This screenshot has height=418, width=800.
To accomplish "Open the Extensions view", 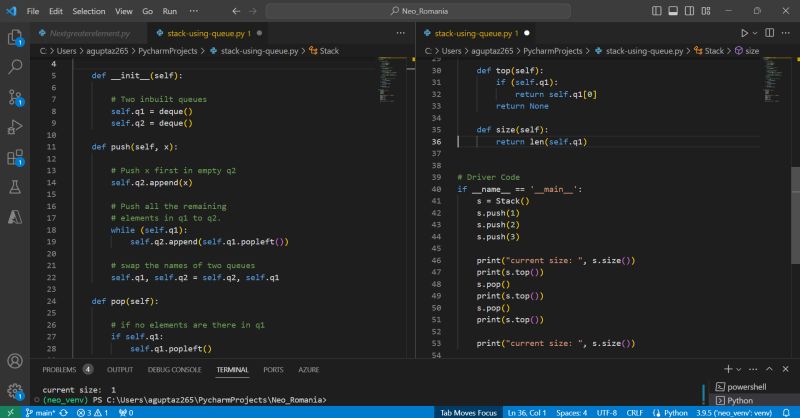I will pos(15,157).
